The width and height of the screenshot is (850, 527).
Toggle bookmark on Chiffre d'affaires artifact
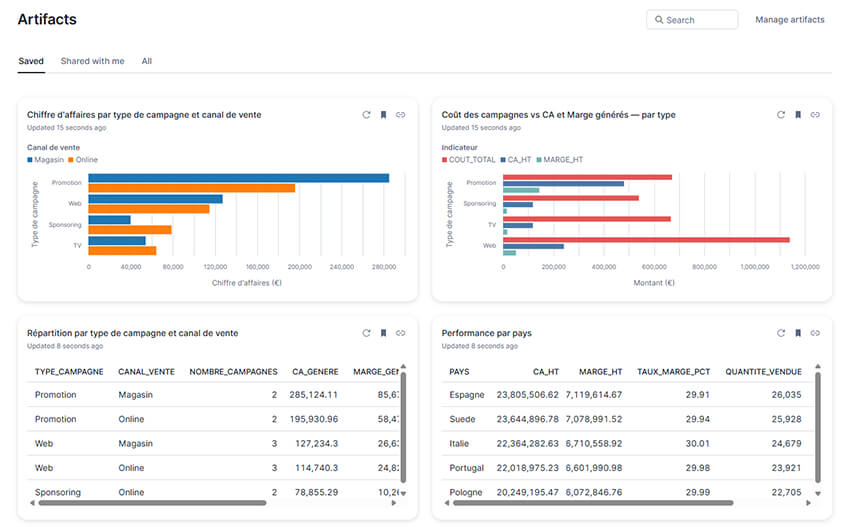(x=383, y=115)
